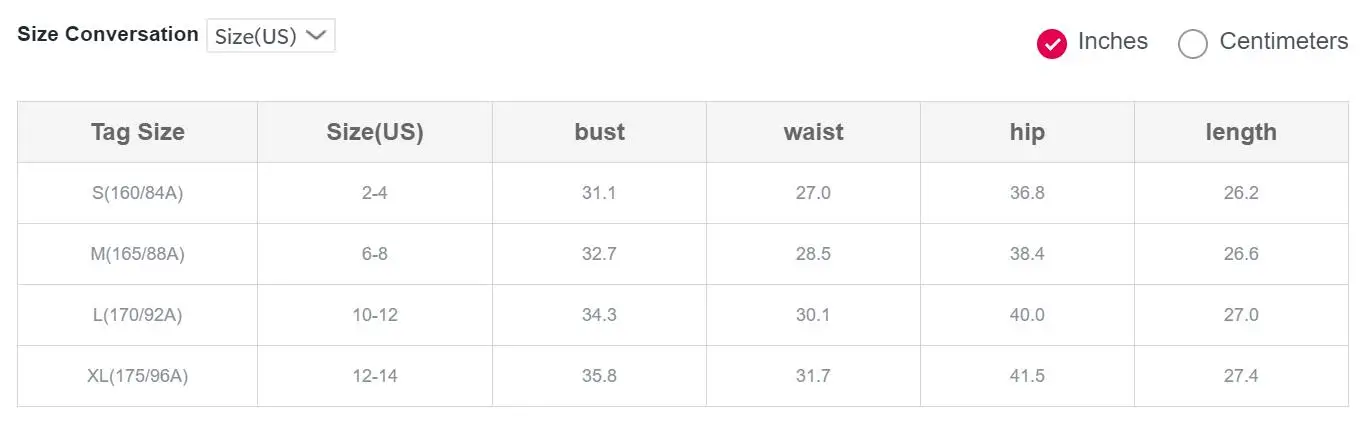The height and width of the screenshot is (424, 1367).
Task: Select the S(160/84A) tag size row
Action: (683, 193)
